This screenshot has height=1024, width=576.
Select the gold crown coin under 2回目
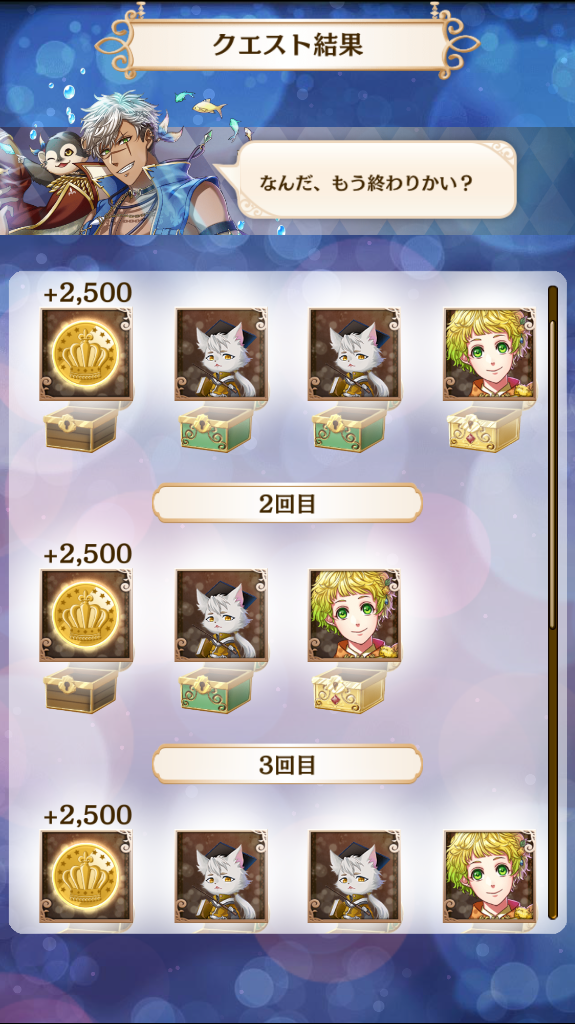[x=86, y=616]
